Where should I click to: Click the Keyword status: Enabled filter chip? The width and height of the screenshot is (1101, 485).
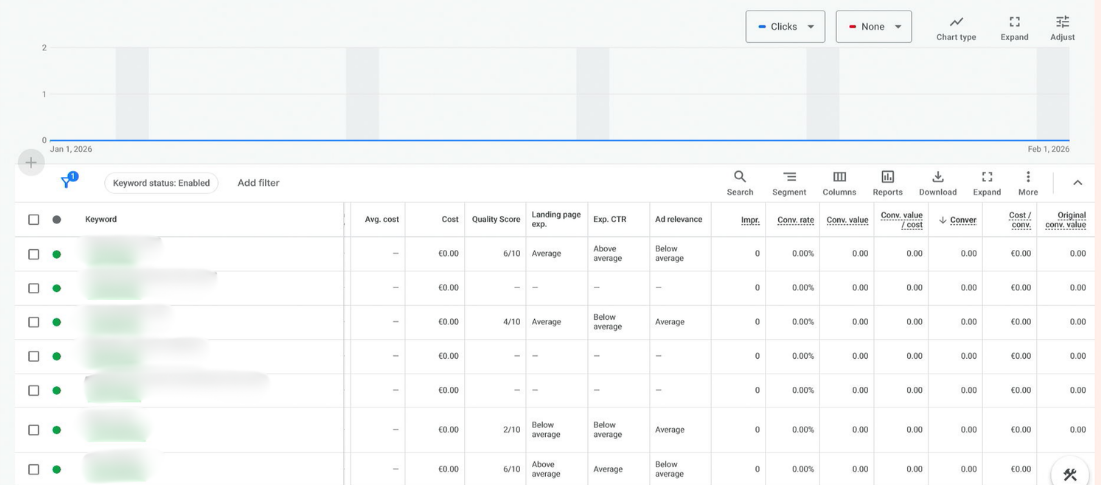point(161,183)
